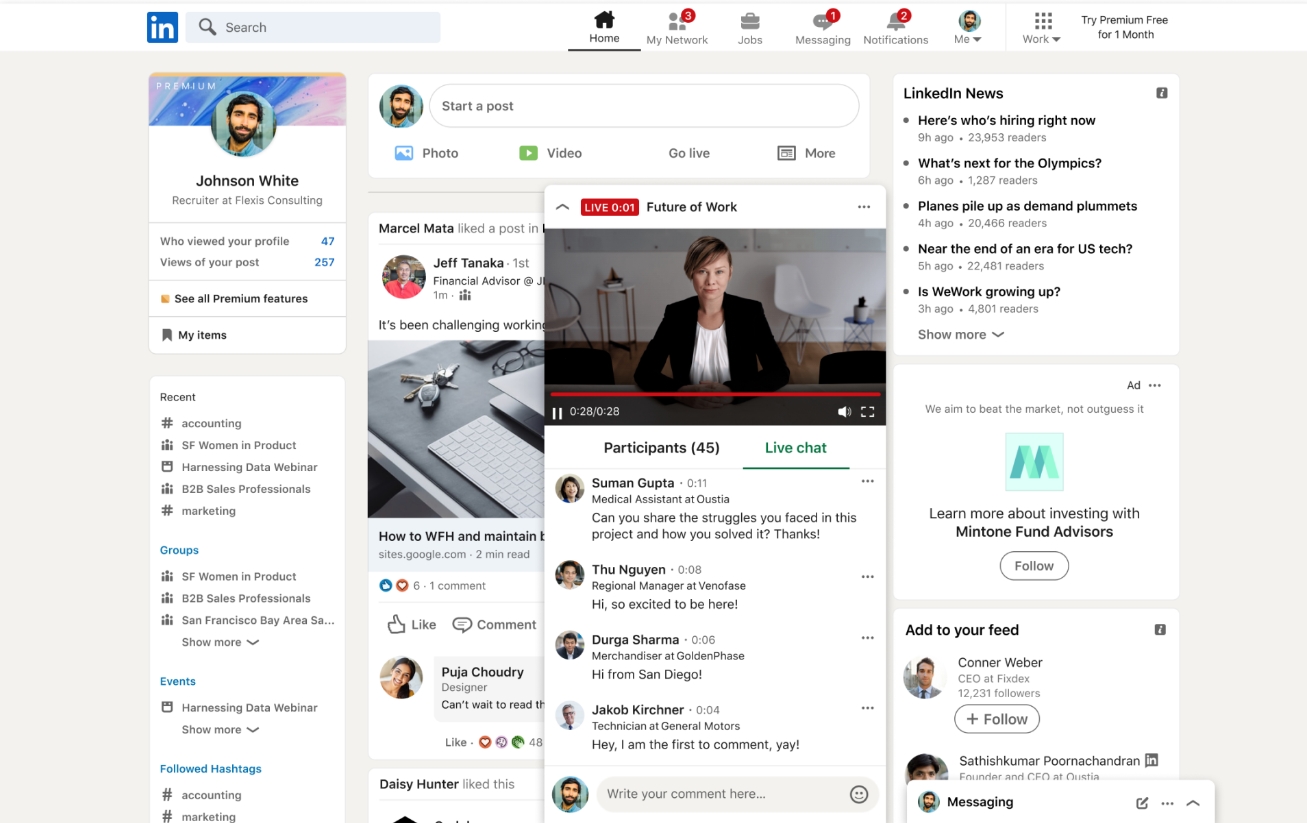Click the LinkedIn logo icon
Viewport: 1307px width, 823px height.
pyautogui.click(x=162, y=27)
